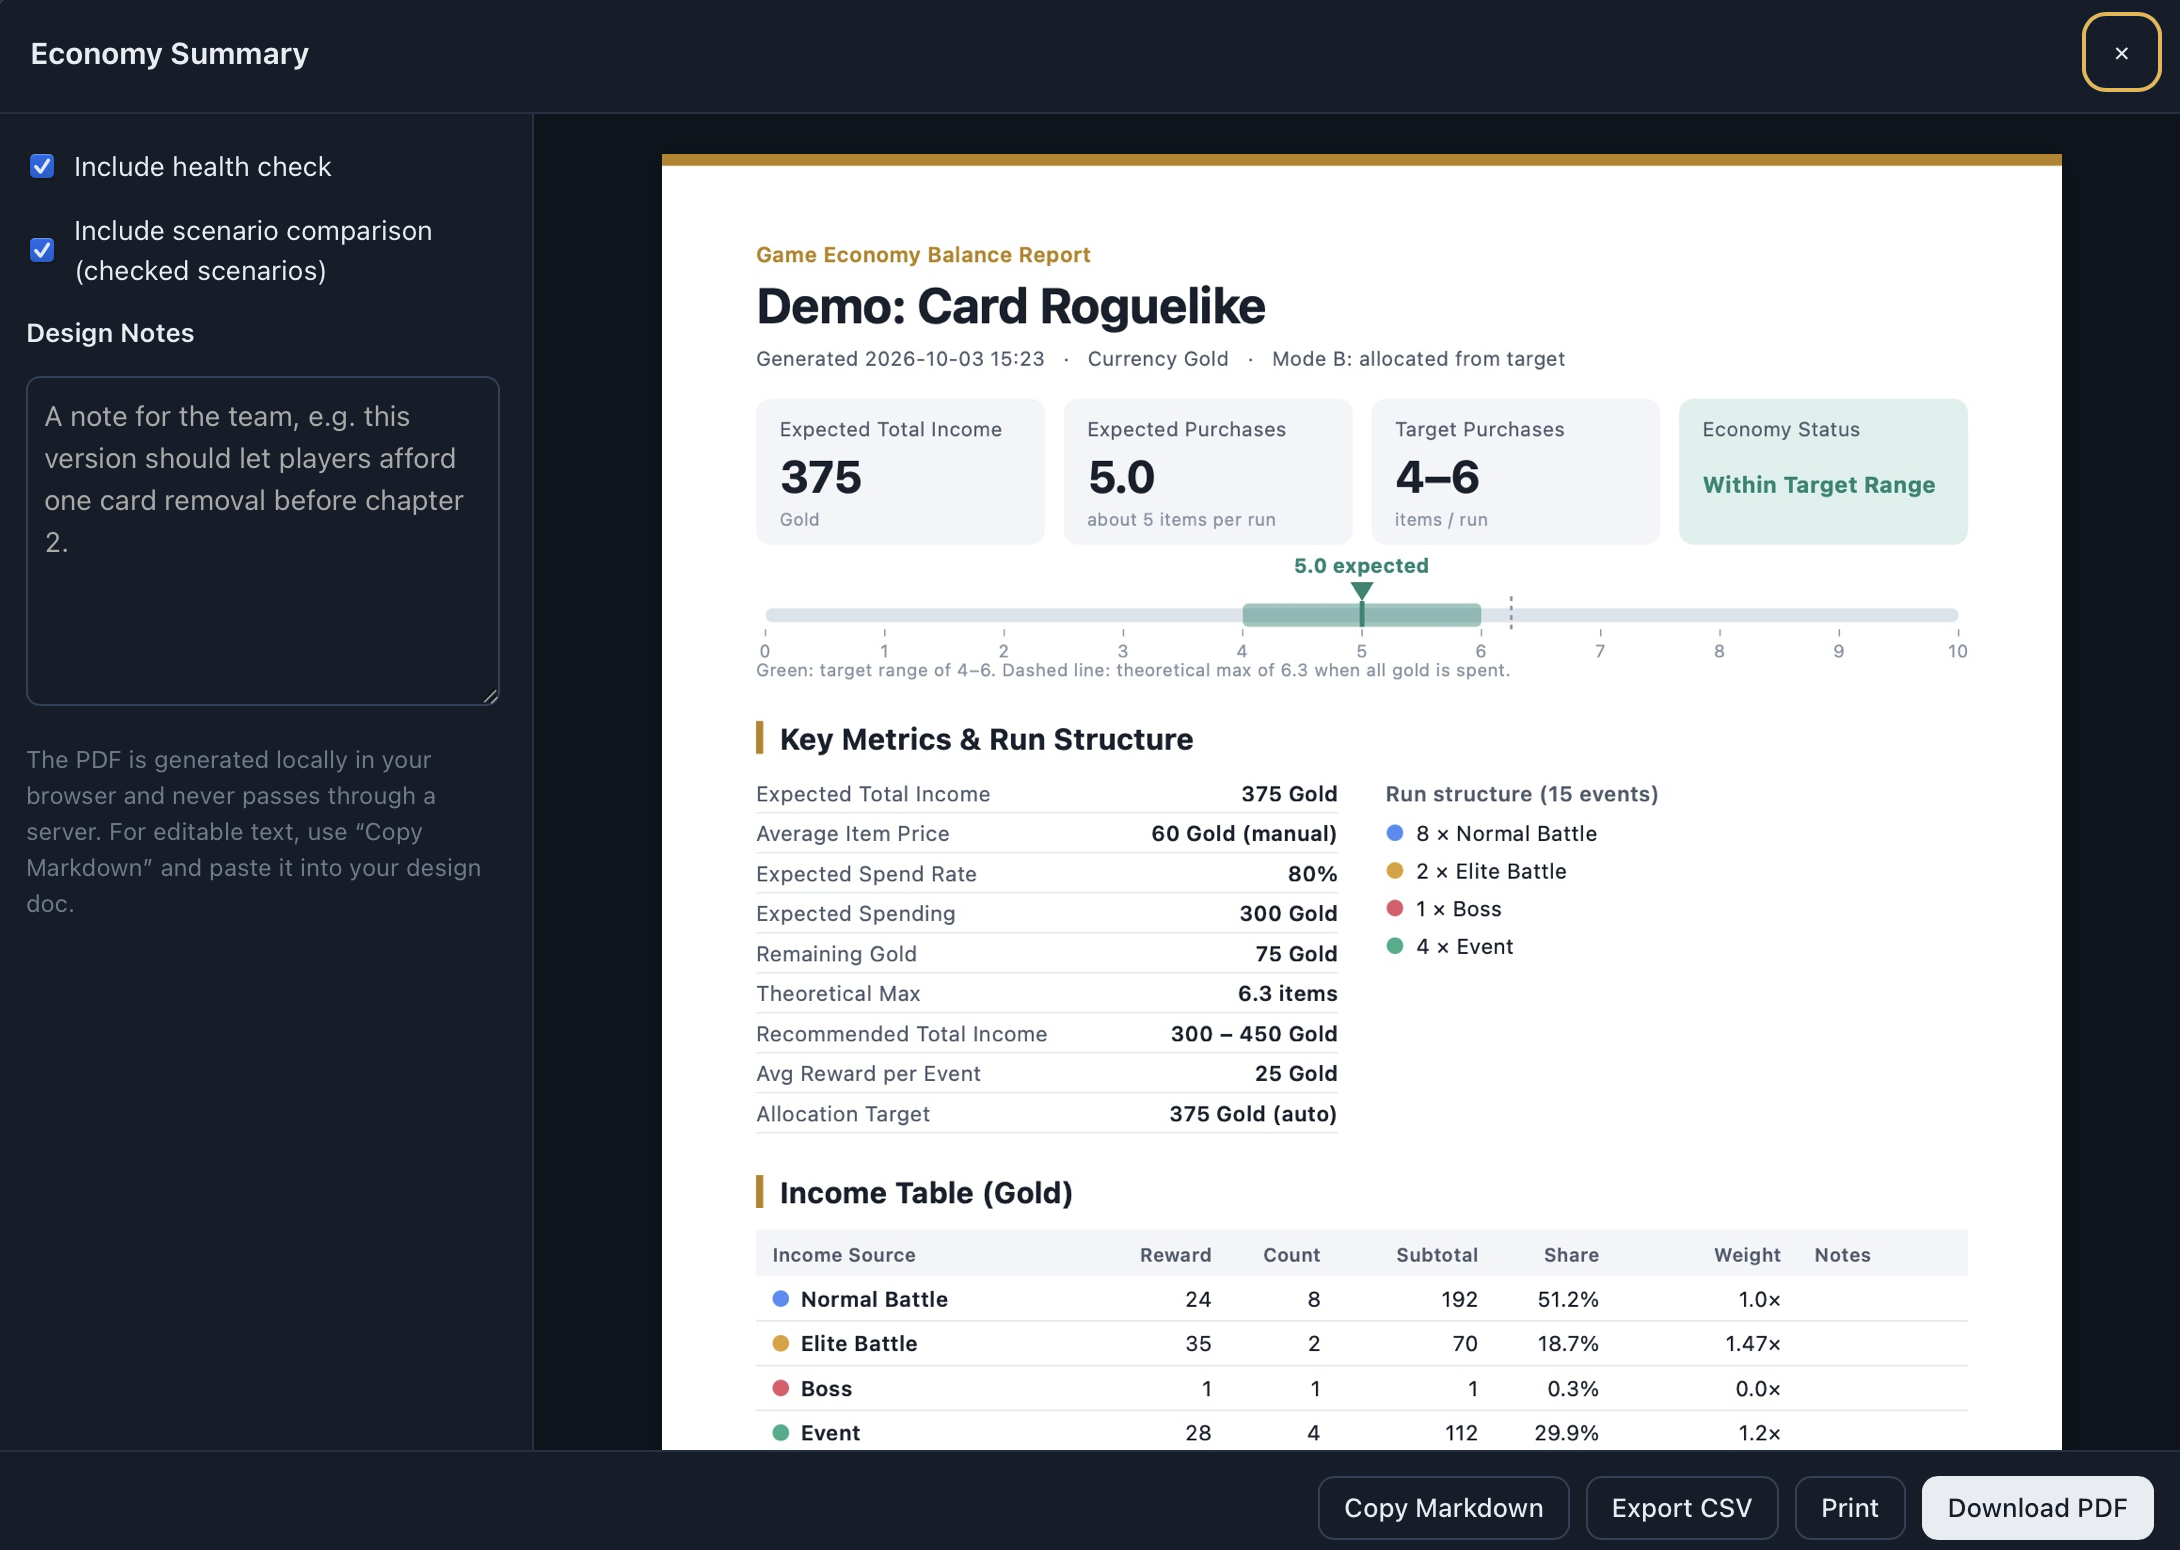Click the 1.47× weight in Elite Battle row
This screenshot has height=1550, width=2180.
point(1753,1344)
